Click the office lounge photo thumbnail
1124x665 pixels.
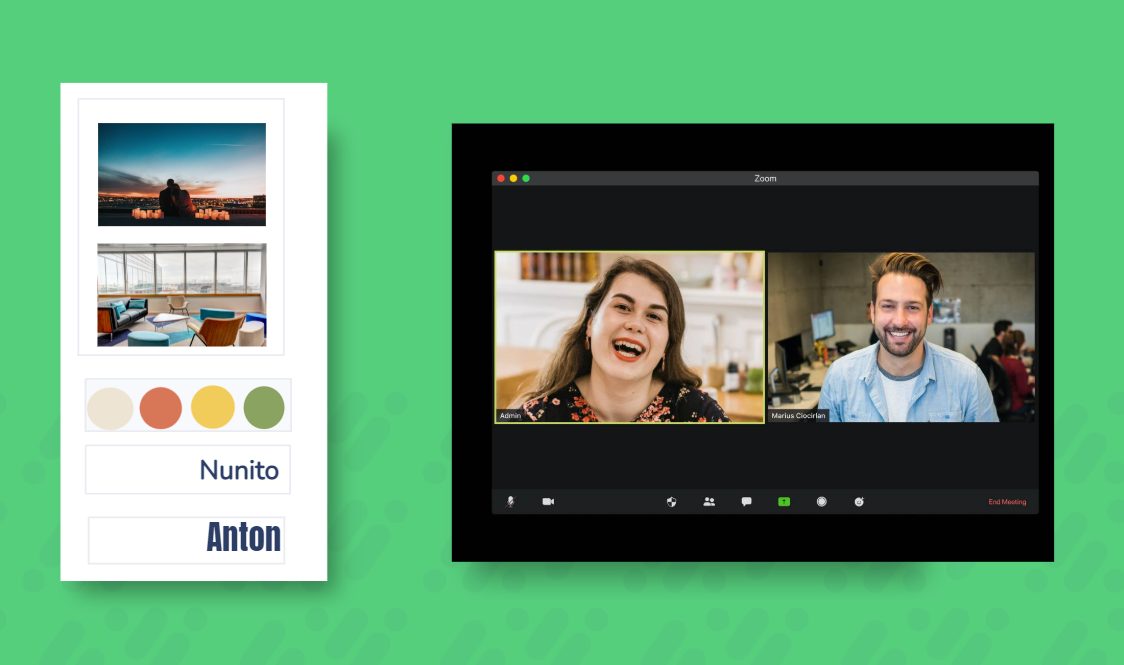point(182,295)
